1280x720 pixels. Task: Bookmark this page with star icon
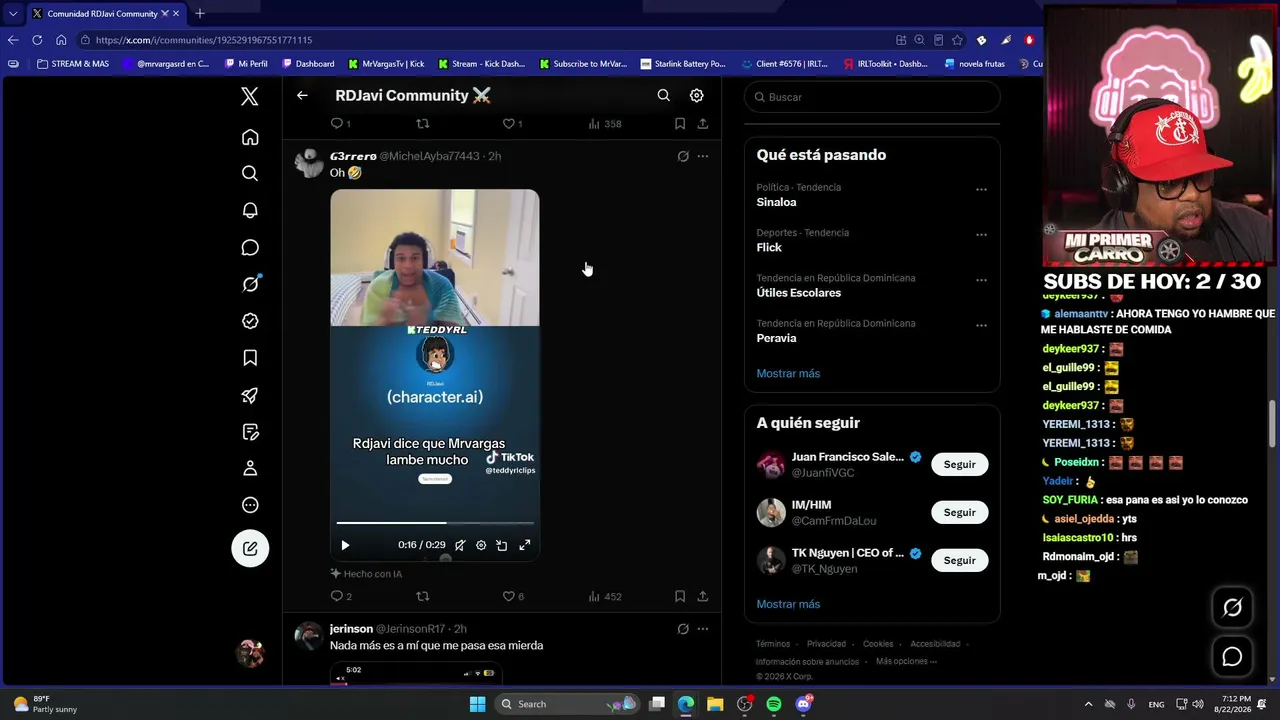pos(957,40)
